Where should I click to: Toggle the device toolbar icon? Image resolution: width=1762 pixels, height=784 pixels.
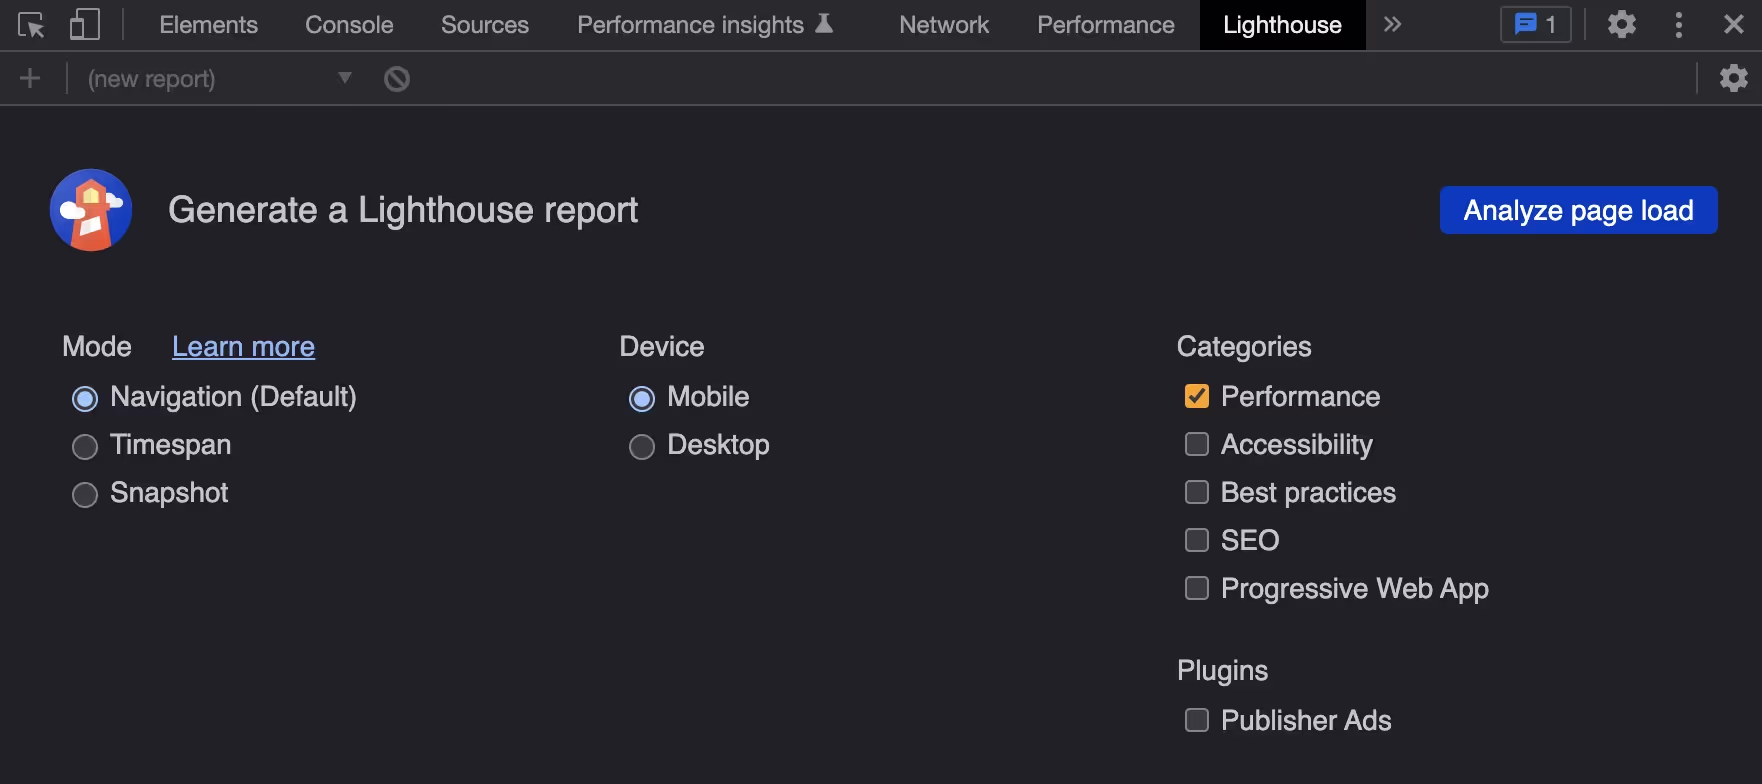85,25
